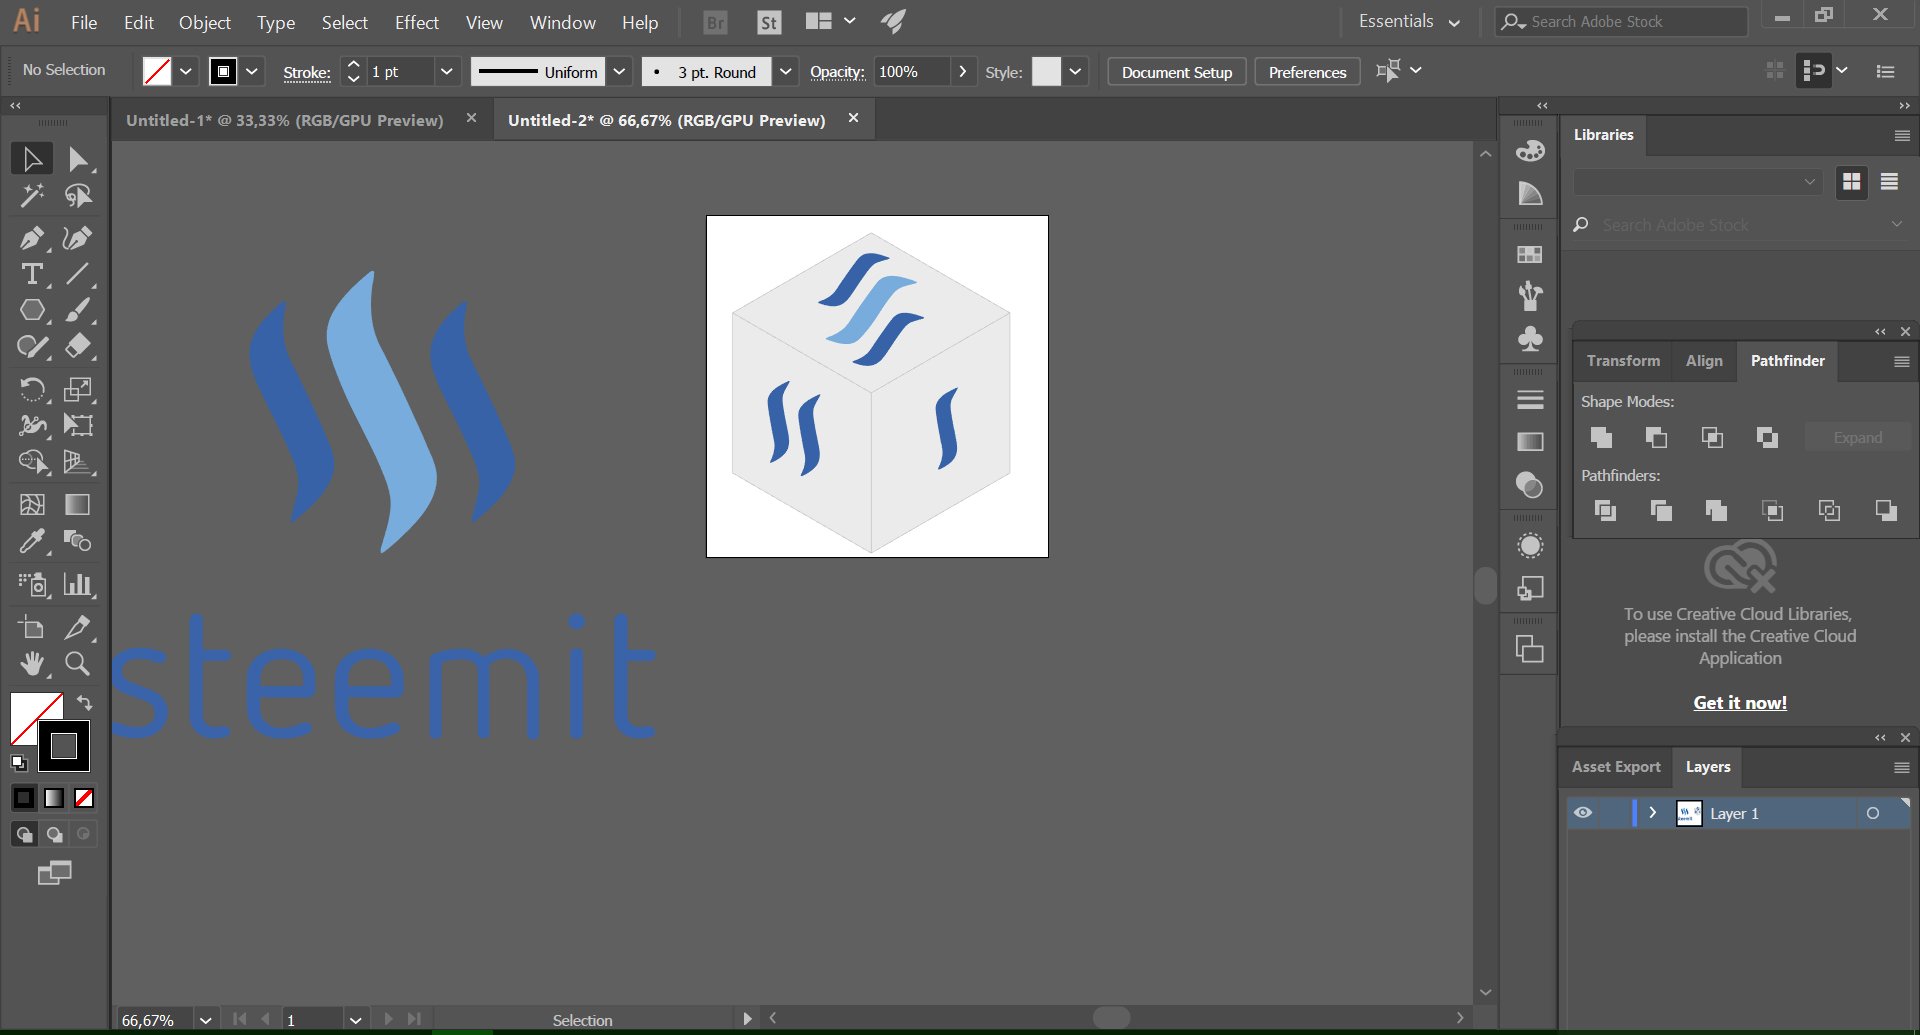Select the Gradient tool
This screenshot has height=1035, width=1920.
pyautogui.click(x=78, y=504)
